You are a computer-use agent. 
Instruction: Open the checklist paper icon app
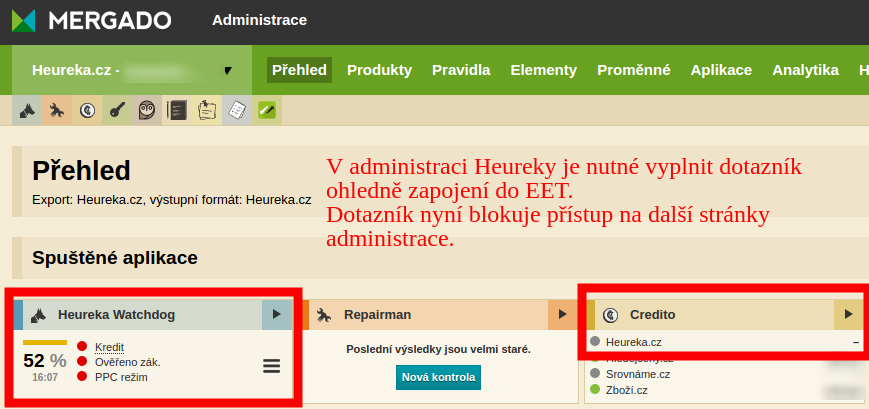pyautogui.click(x=237, y=110)
